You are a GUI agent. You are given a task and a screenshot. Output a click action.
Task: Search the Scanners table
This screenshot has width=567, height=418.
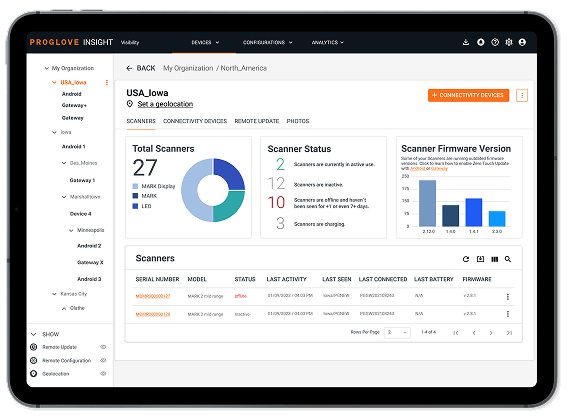(x=508, y=259)
